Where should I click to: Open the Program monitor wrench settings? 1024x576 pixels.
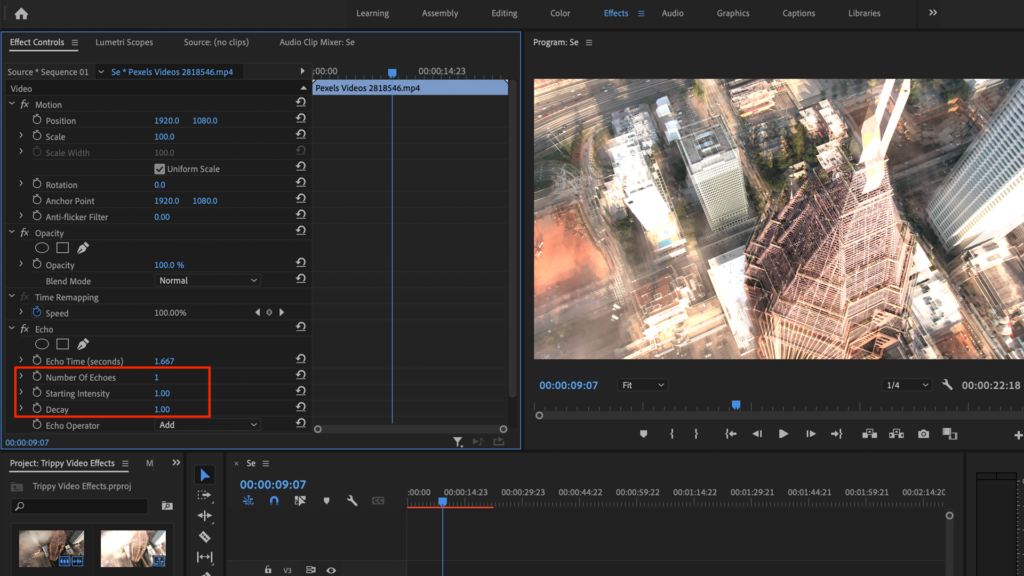tap(946, 385)
